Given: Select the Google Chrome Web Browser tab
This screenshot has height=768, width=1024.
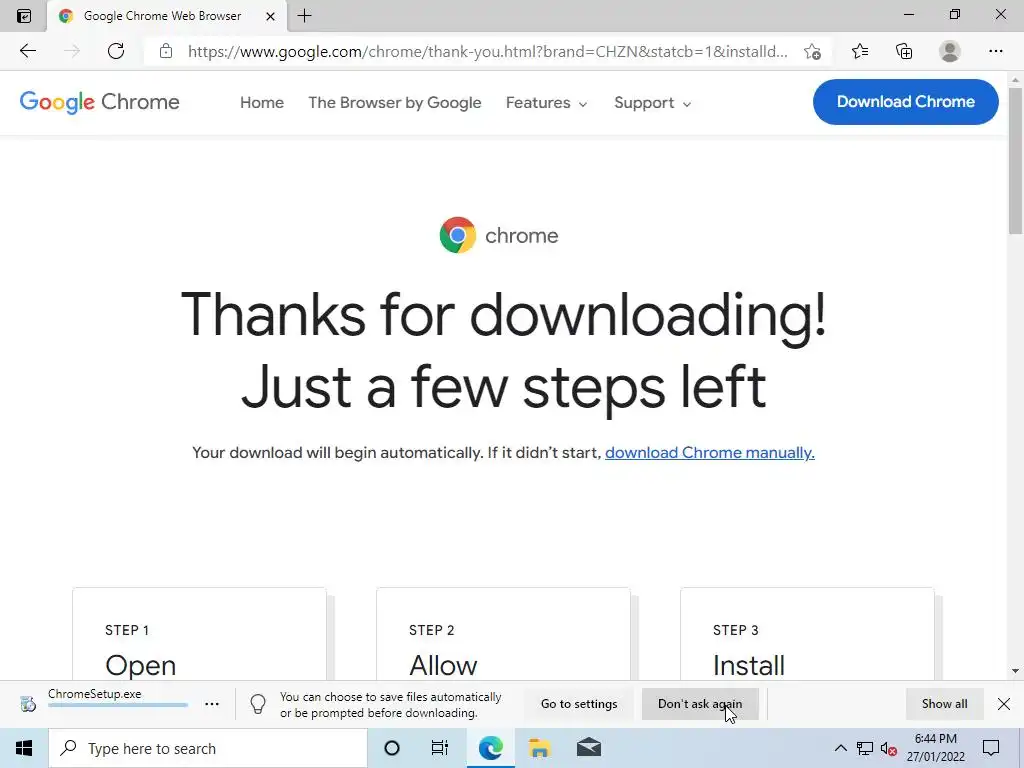Looking at the screenshot, I should (167, 16).
